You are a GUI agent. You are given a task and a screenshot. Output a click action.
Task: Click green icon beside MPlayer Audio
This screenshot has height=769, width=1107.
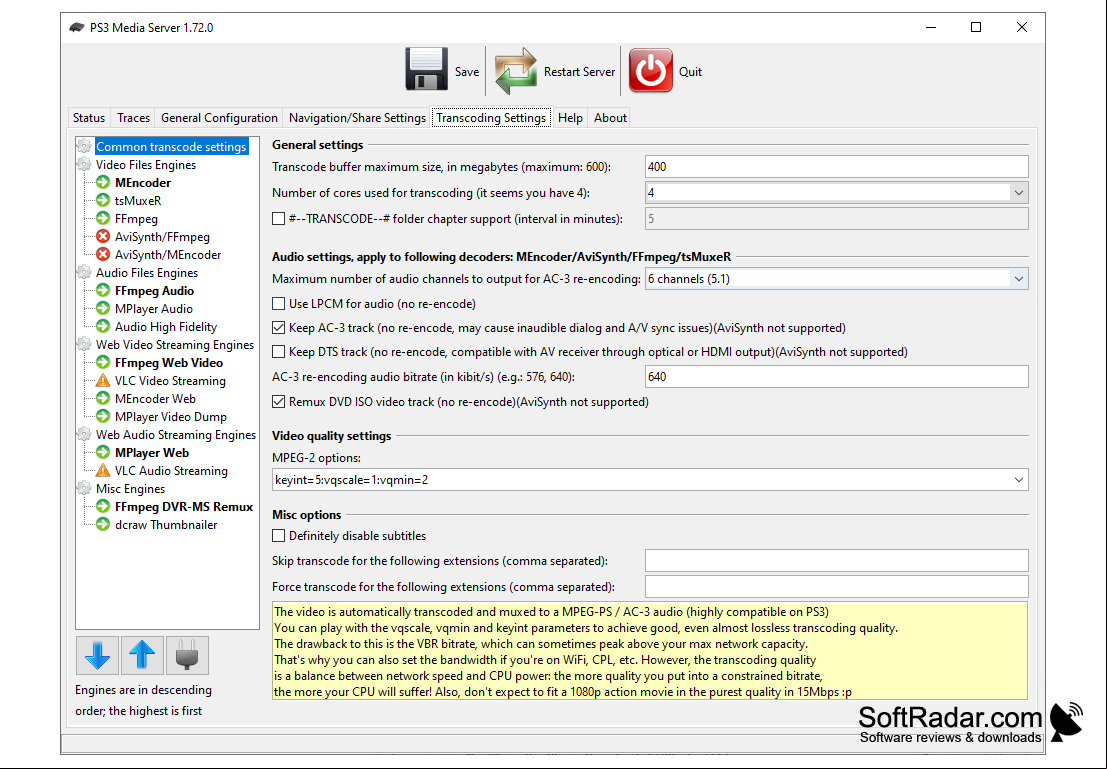pyautogui.click(x=103, y=309)
